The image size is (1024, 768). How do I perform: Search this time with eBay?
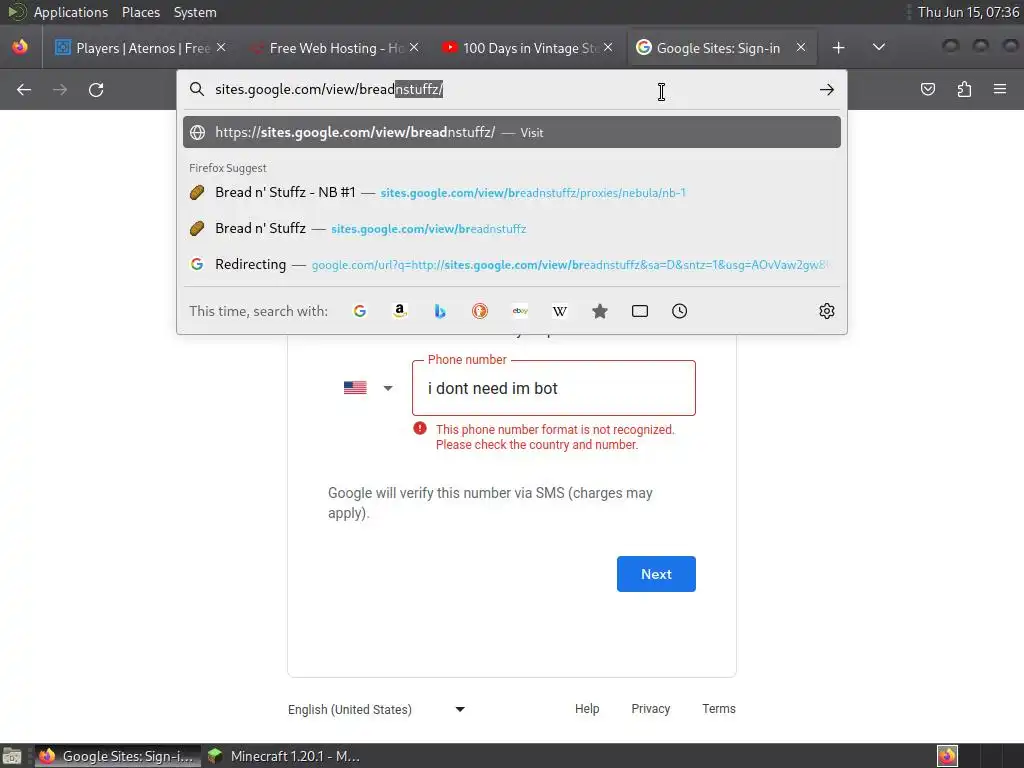(520, 312)
